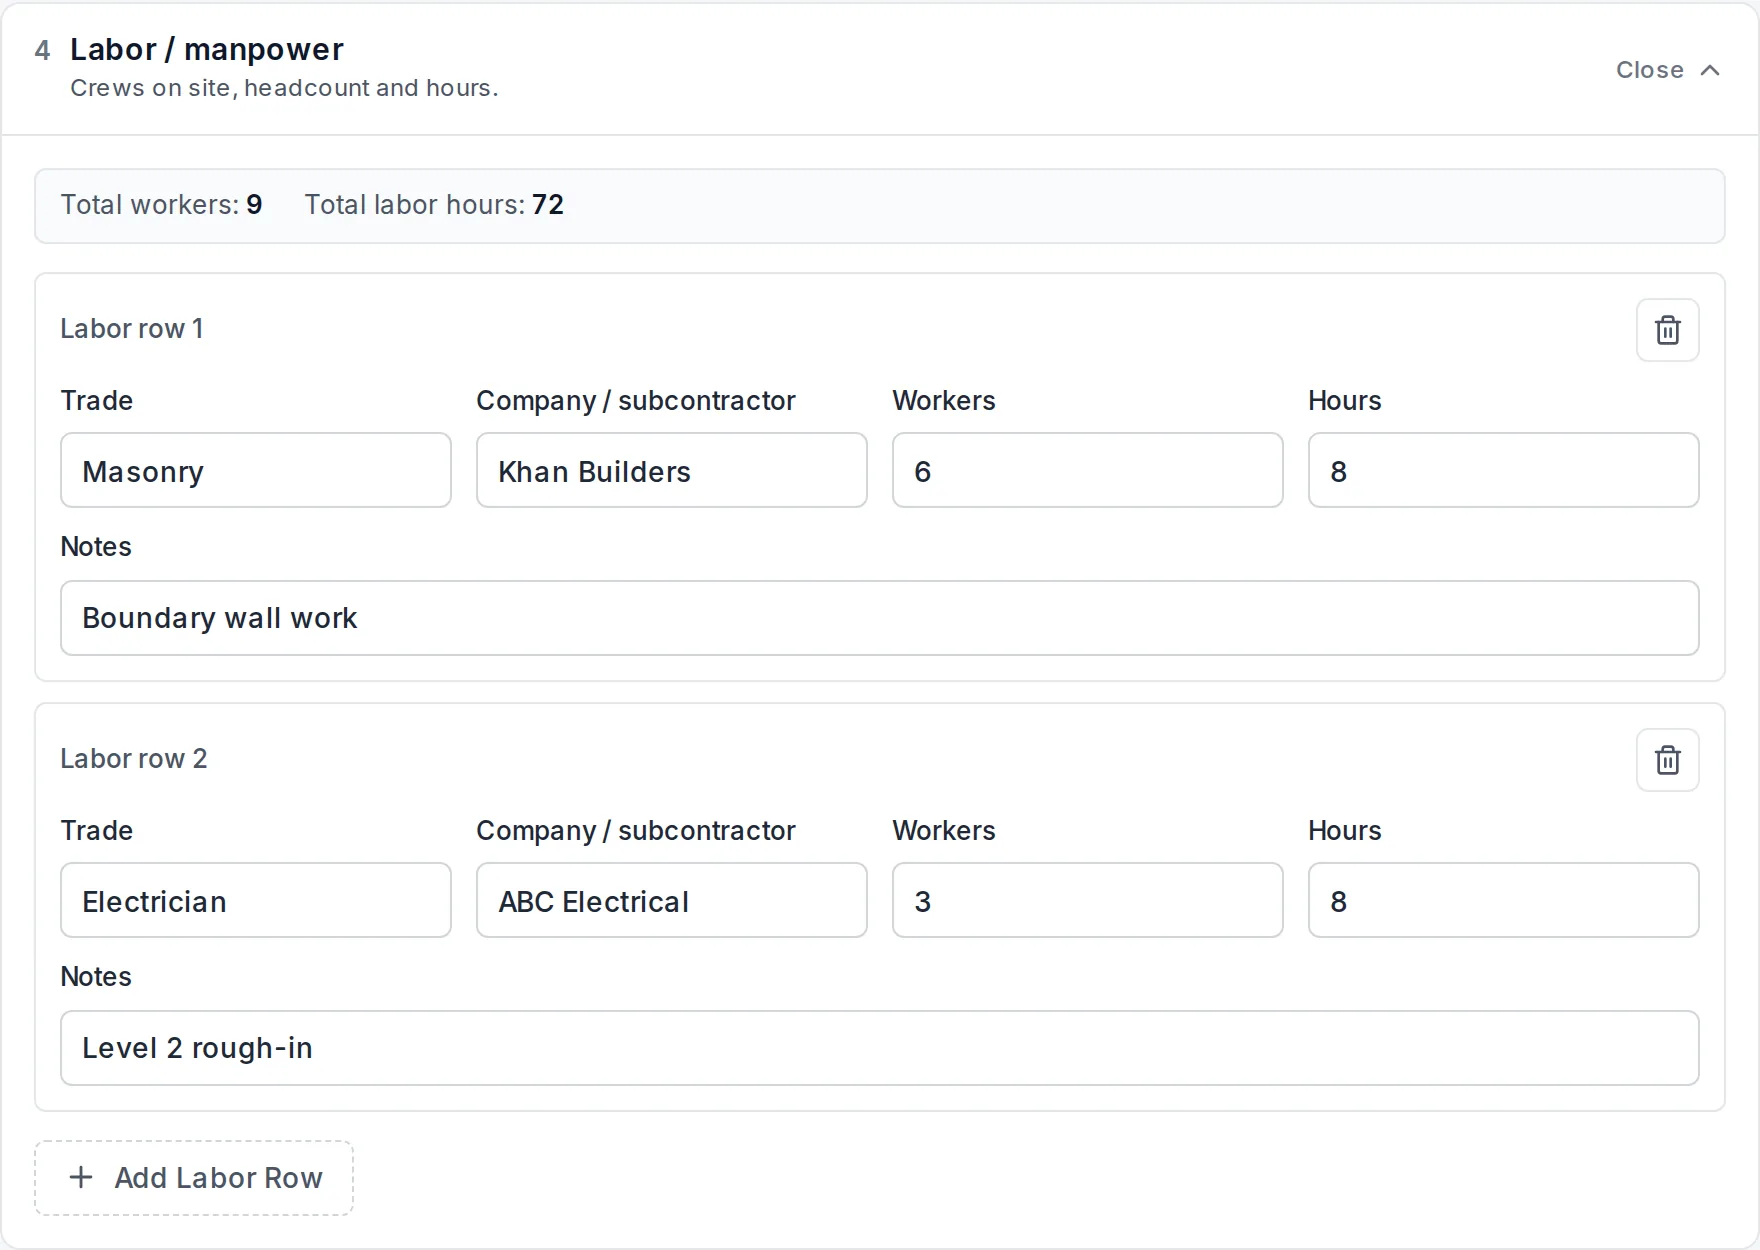Click the section subtitle about crews on site

[x=284, y=88]
